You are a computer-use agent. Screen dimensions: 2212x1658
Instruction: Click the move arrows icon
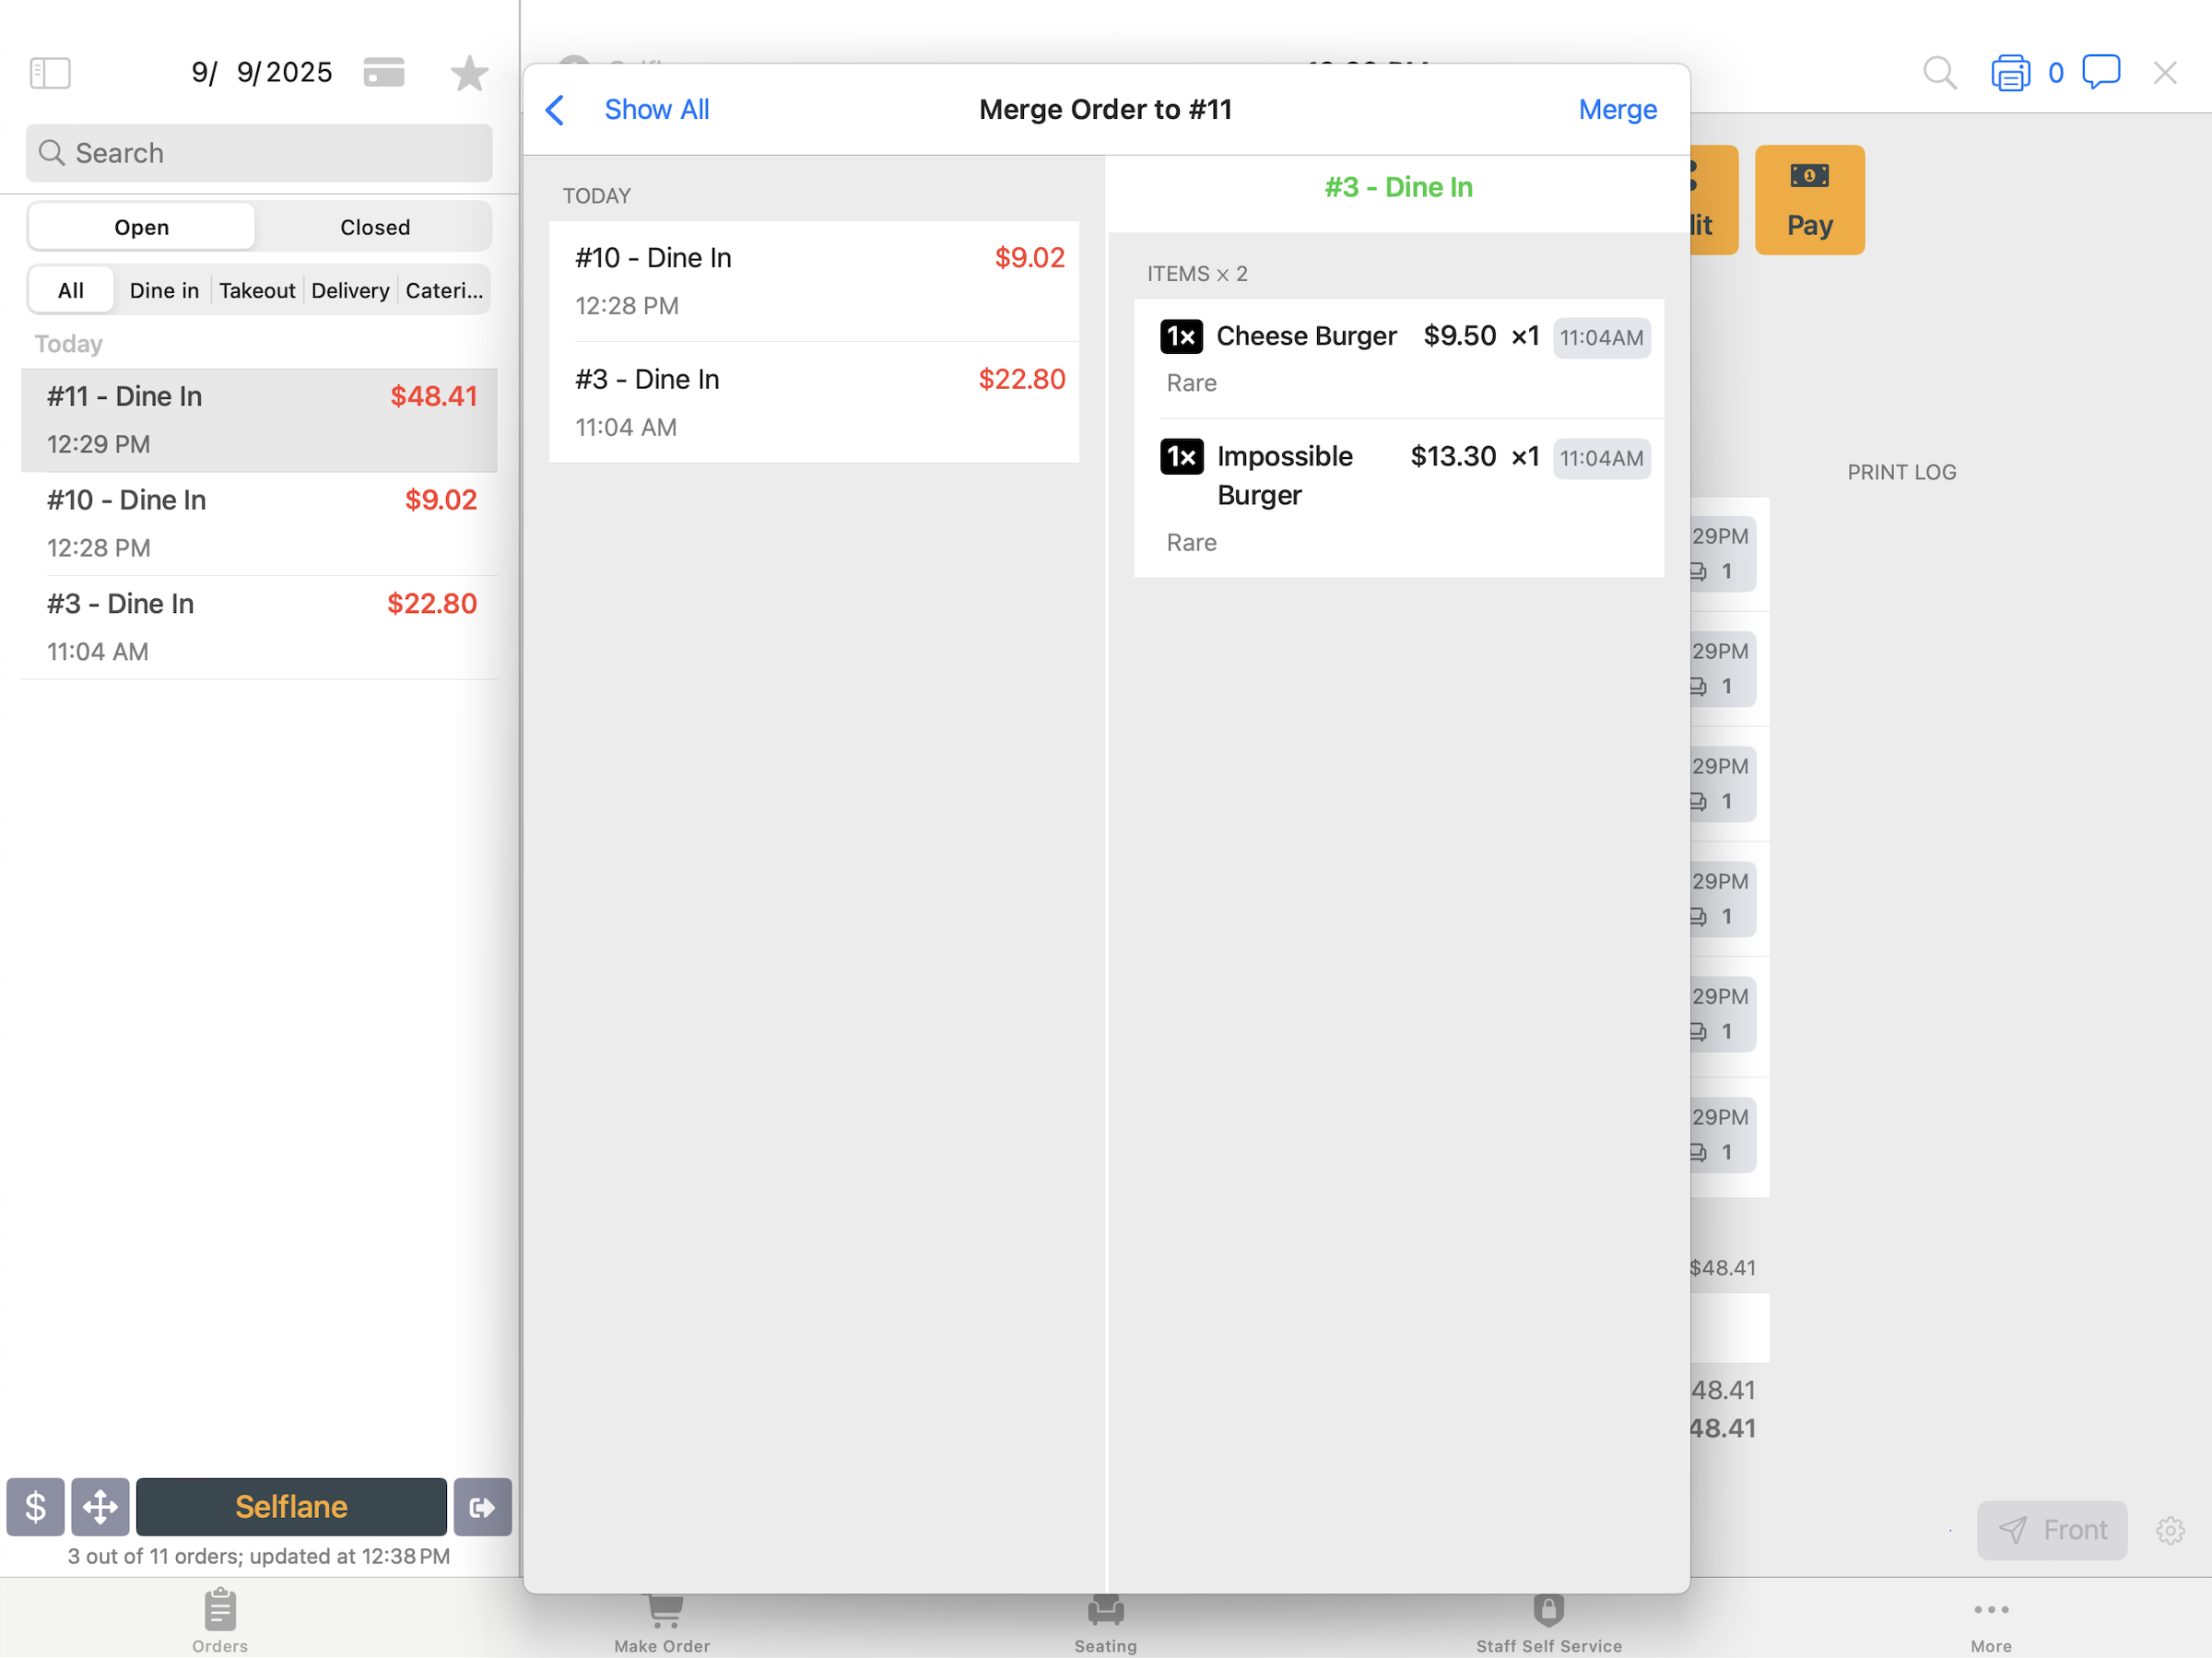click(100, 1506)
